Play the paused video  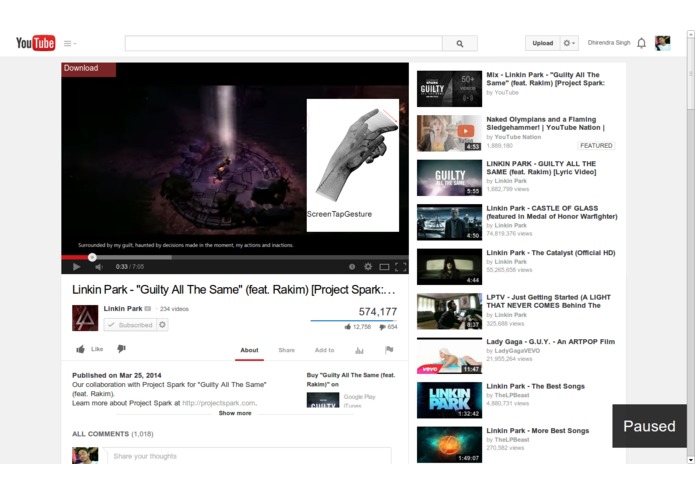(x=76, y=267)
